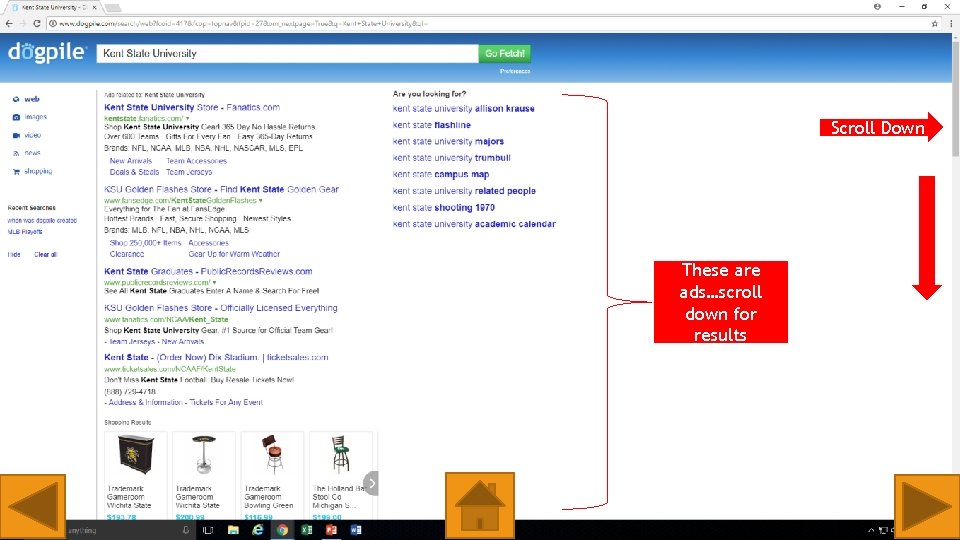Open KSU Golden Flashes Store - Officially Licensed Everything
Screen dimensions: 960x540
coord(220,308)
